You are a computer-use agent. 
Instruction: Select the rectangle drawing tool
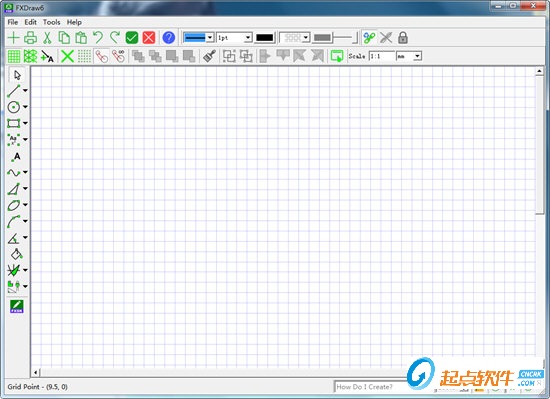pyautogui.click(x=14, y=123)
